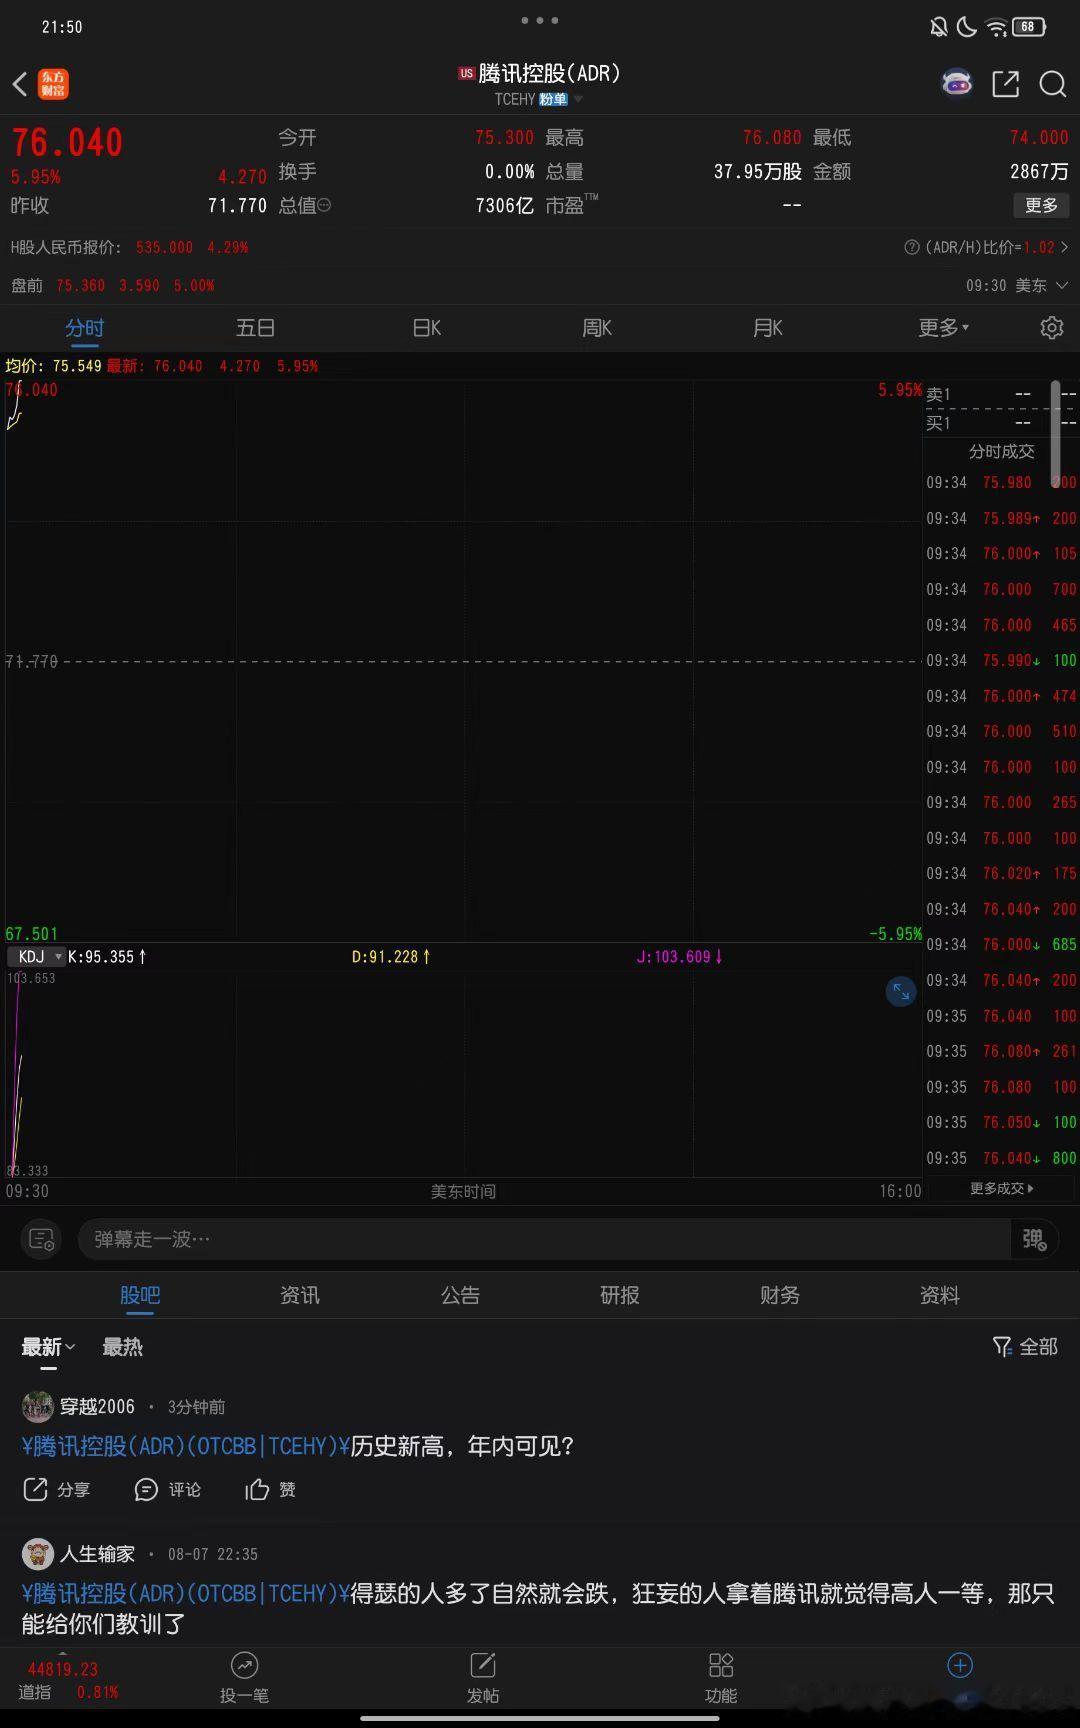The width and height of the screenshot is (1080, 1728).
Task: Tap the 盘前 75.360 quote row
Action: tap(113, 285)
